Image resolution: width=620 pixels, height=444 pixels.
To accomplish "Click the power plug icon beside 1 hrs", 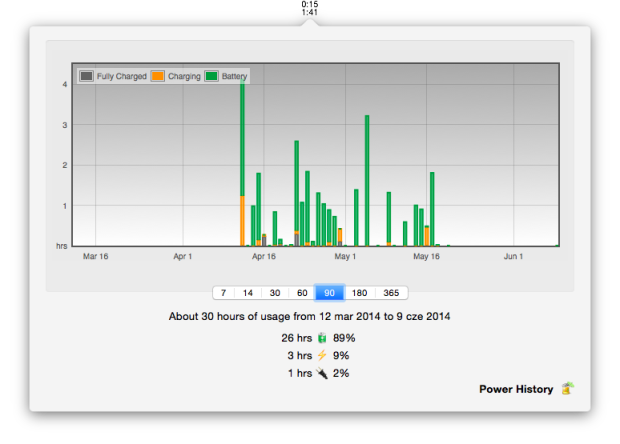I will [x=322, y=373].
